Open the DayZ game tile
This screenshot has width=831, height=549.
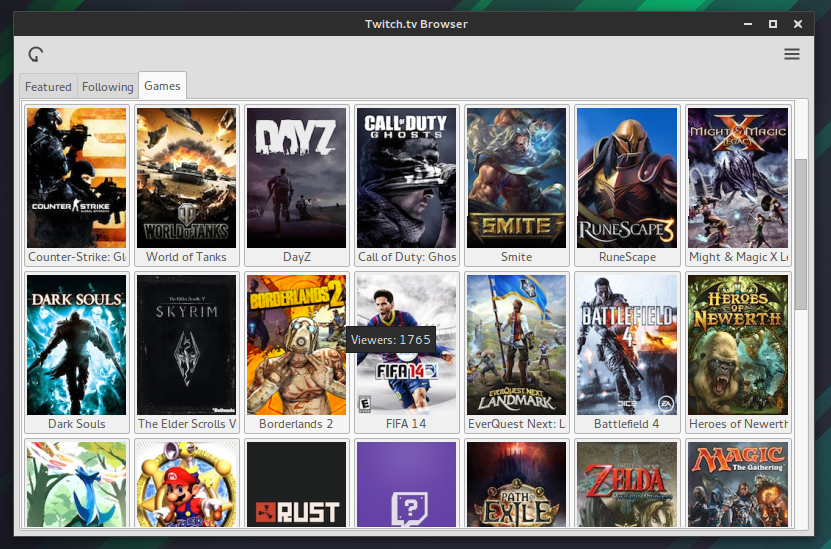coord(297,178)
